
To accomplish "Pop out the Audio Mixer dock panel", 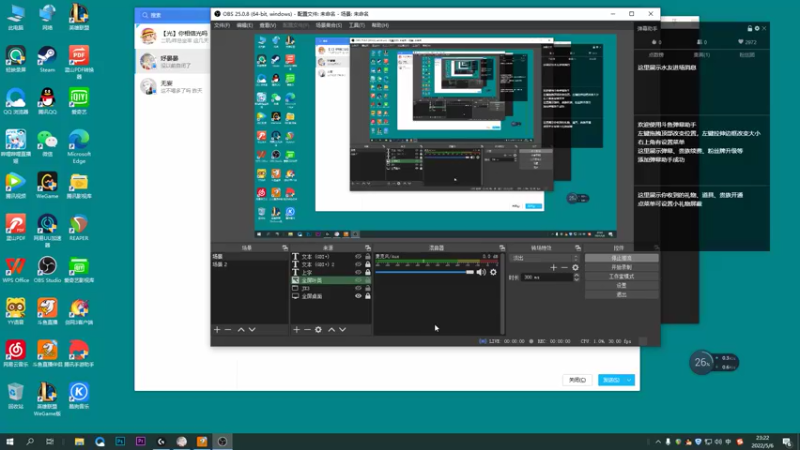I will [x=502, y=248].
